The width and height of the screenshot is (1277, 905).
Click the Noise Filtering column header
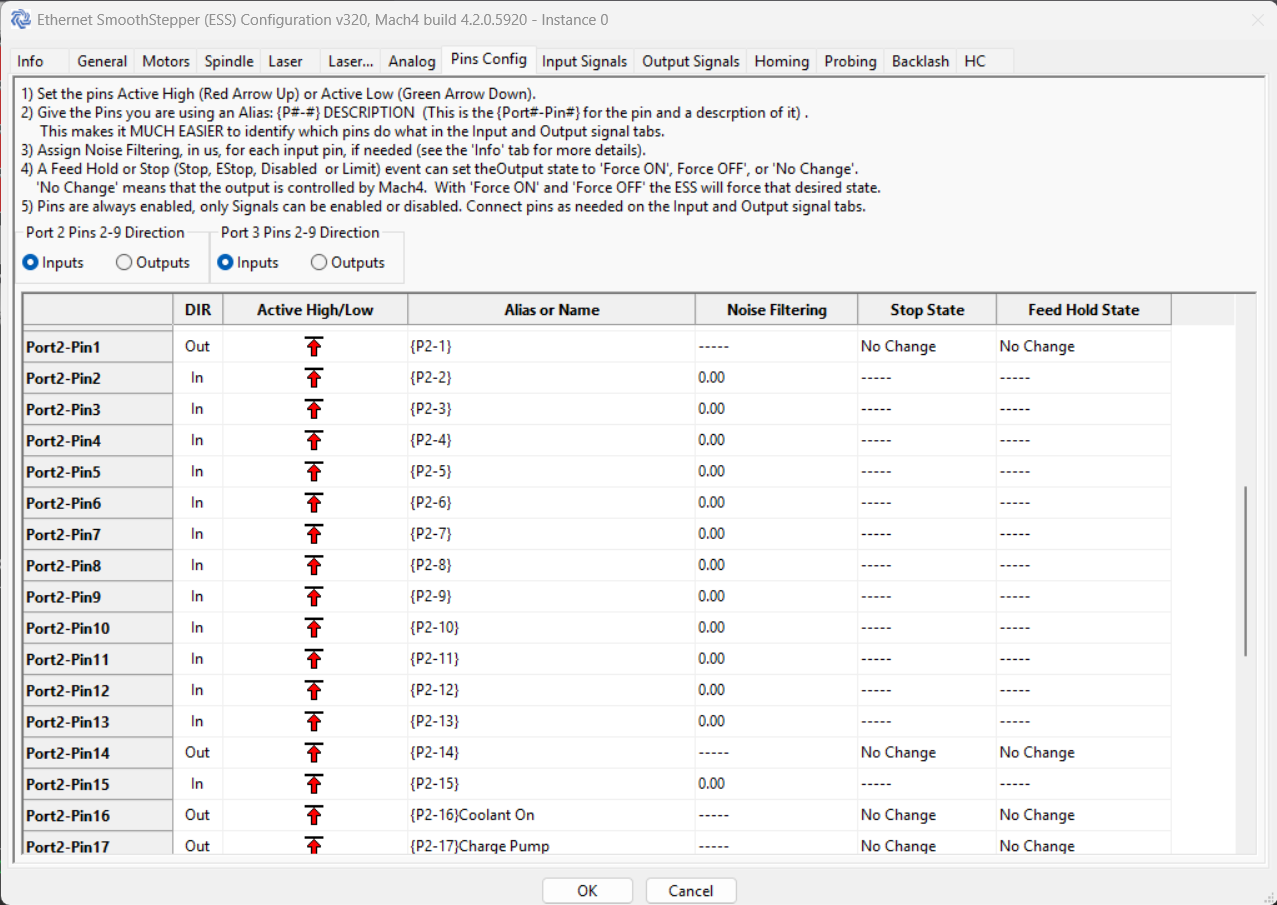pyautogui.click(x=776, y=310)
